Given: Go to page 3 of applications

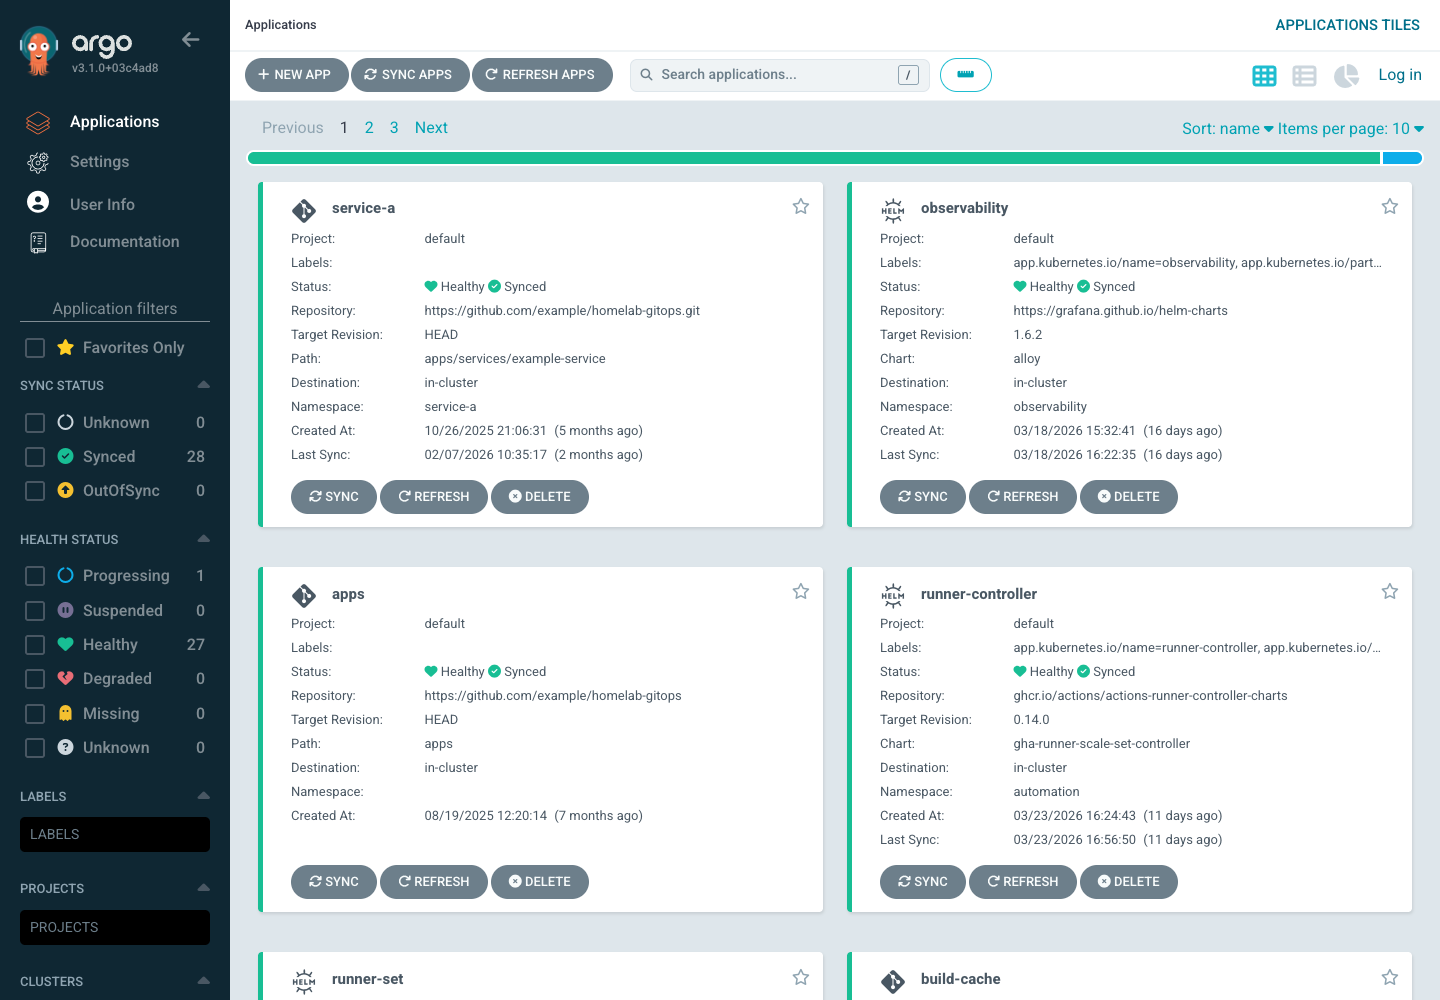Looking at the screenshot, I should coord(394,128).
